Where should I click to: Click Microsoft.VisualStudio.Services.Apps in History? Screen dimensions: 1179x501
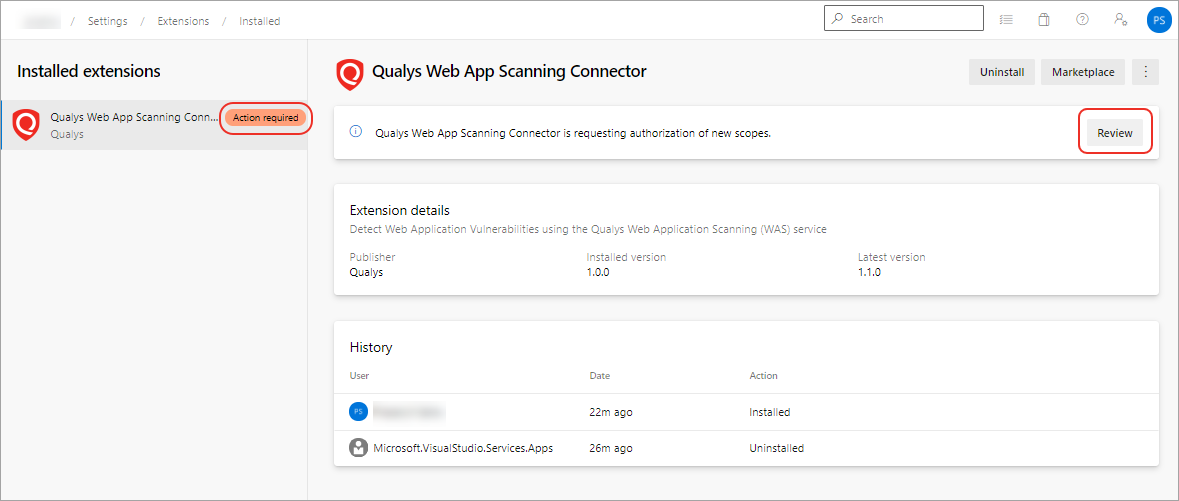pos(463,448)
